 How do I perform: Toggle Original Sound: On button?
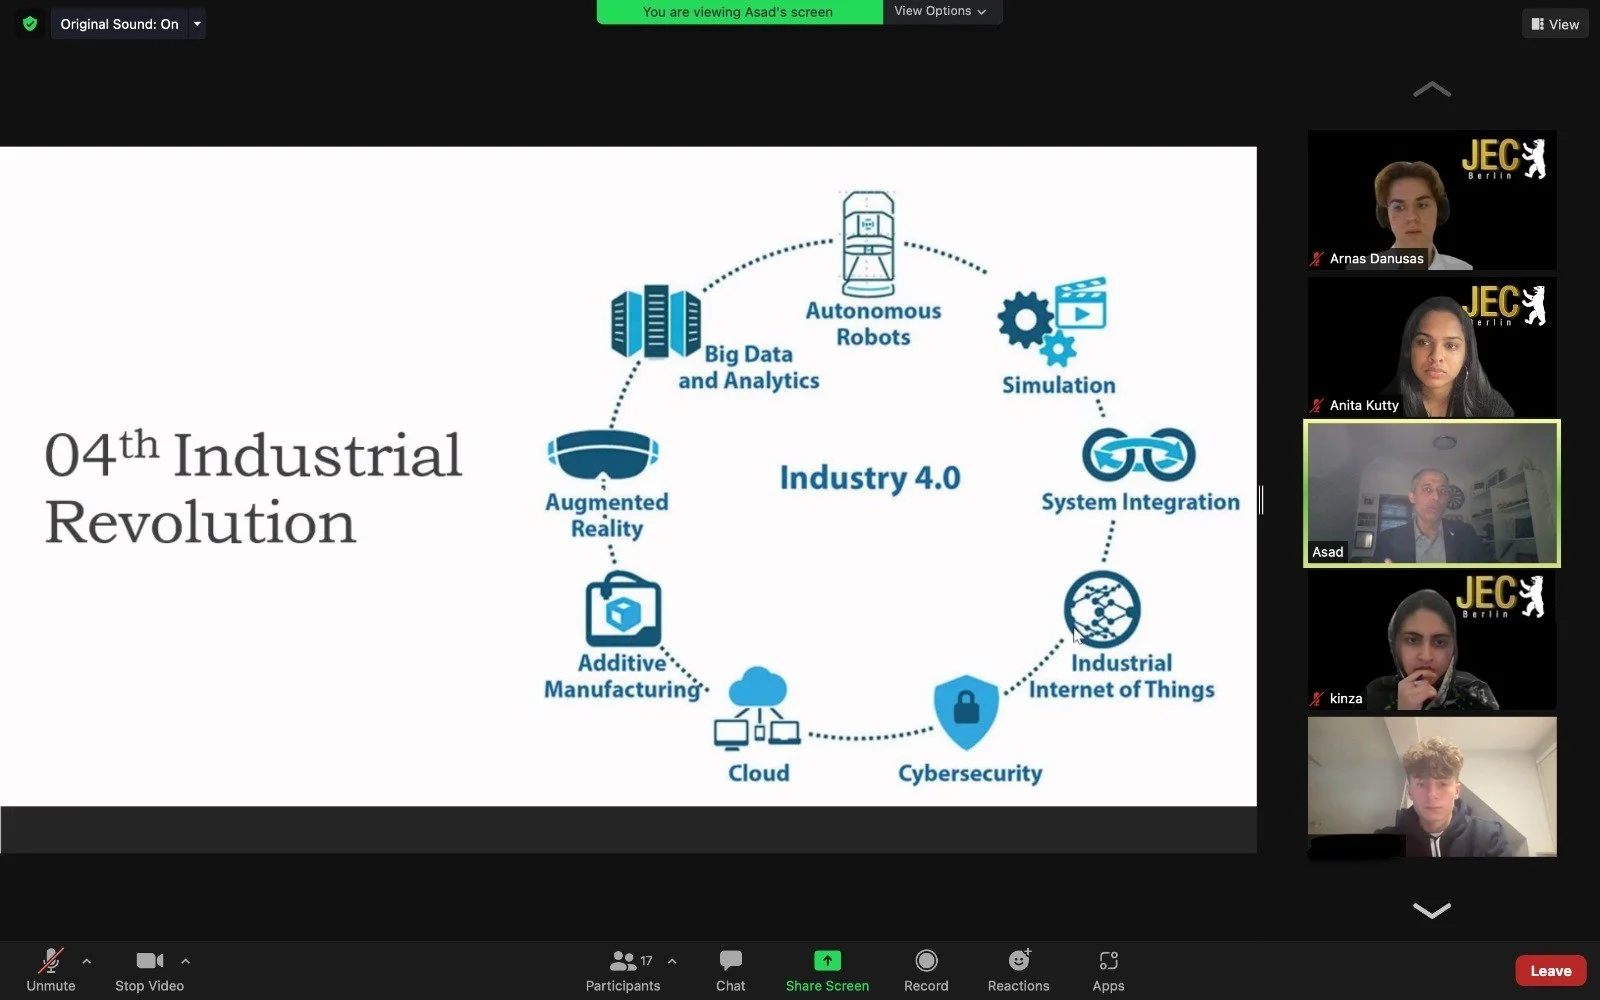click(x=119, y=24)
